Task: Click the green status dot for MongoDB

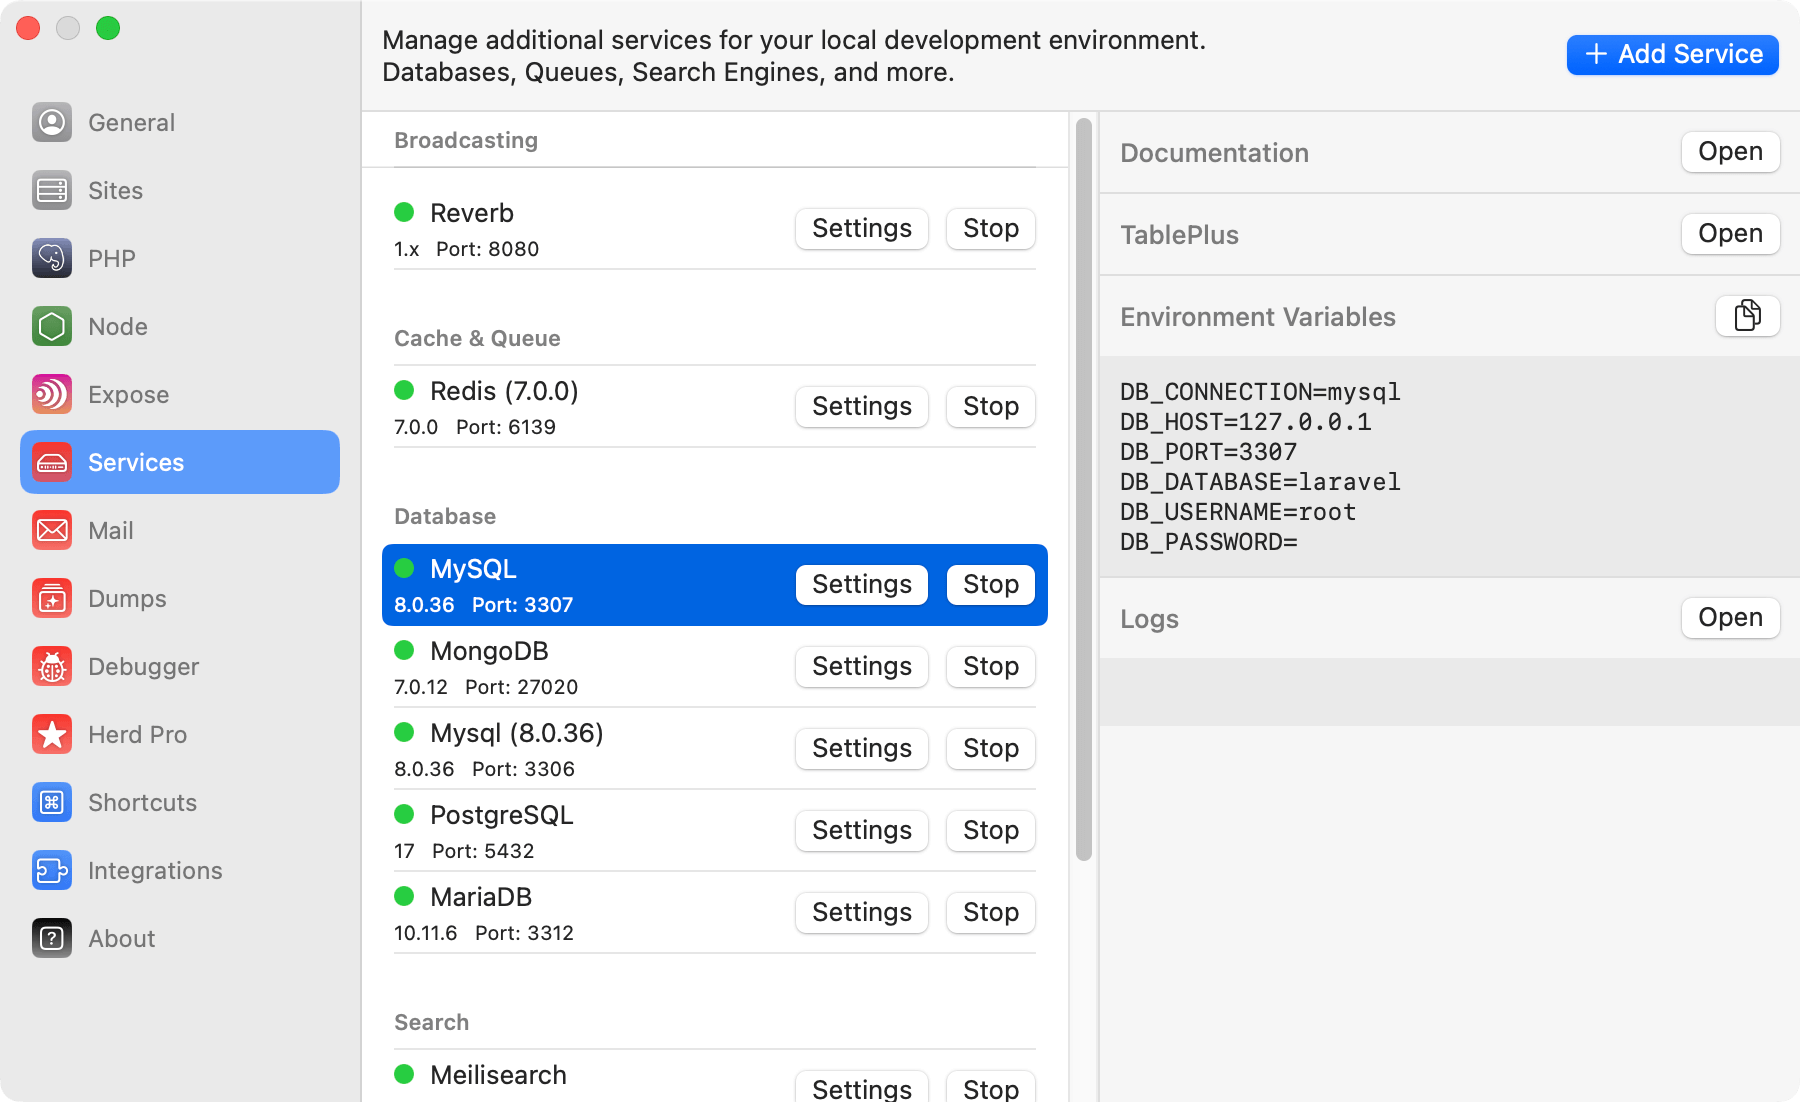Action: [x=404, y=650]
